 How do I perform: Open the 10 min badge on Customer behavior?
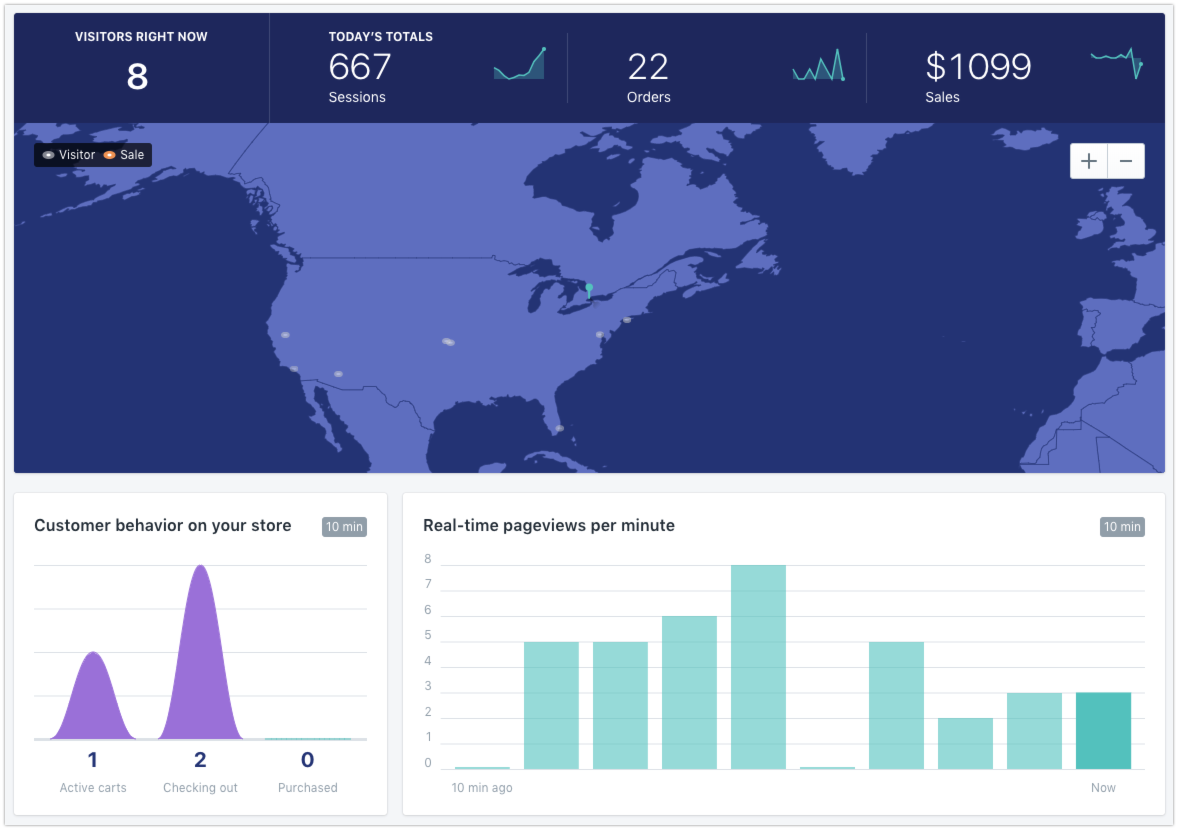click(x=344, y=527)
